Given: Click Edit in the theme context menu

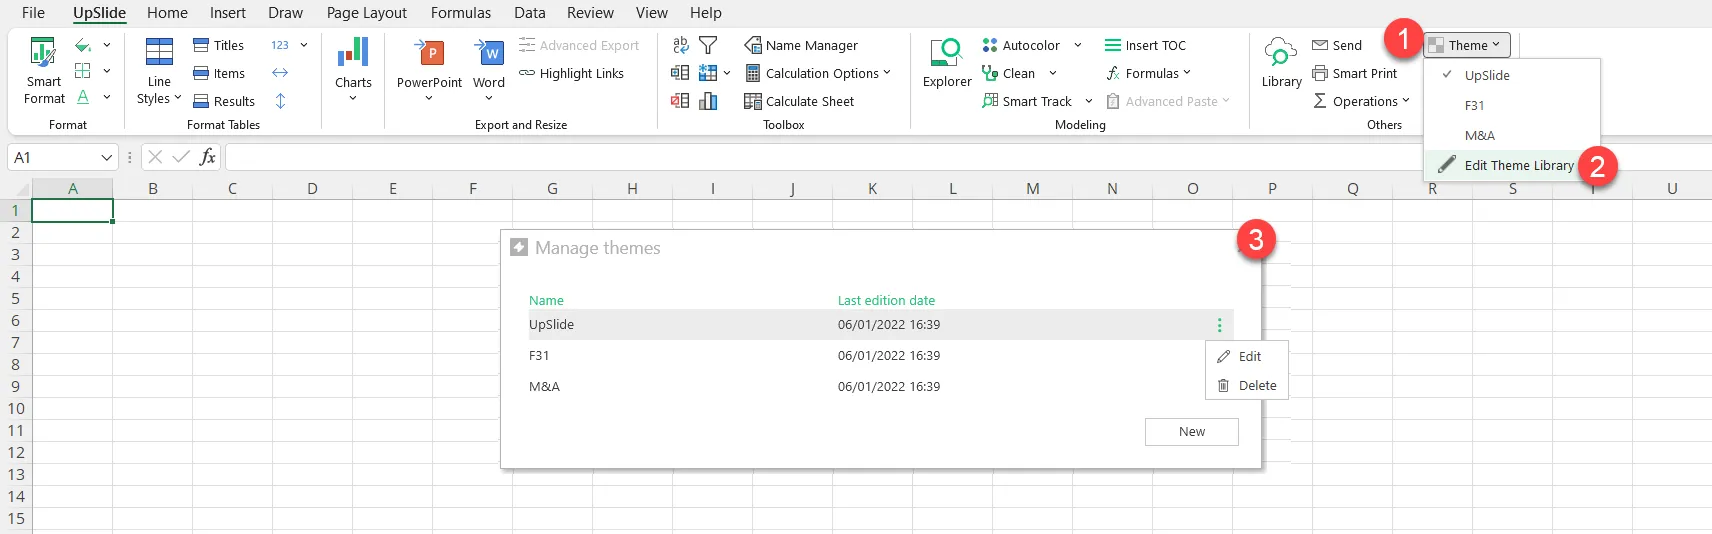Looking at the screenshot, I should [1247, 356].
